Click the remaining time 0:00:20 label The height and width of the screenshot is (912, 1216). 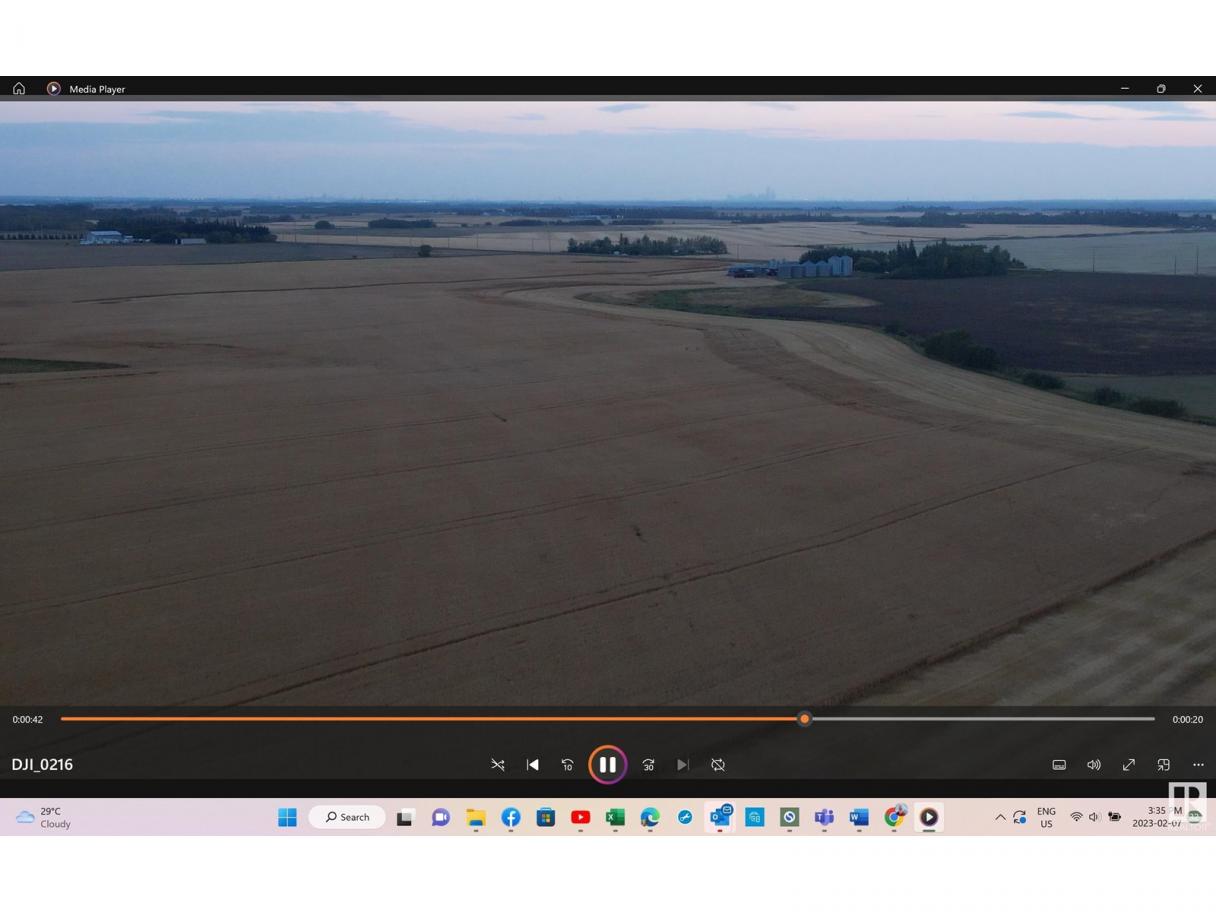point(1187,720)
